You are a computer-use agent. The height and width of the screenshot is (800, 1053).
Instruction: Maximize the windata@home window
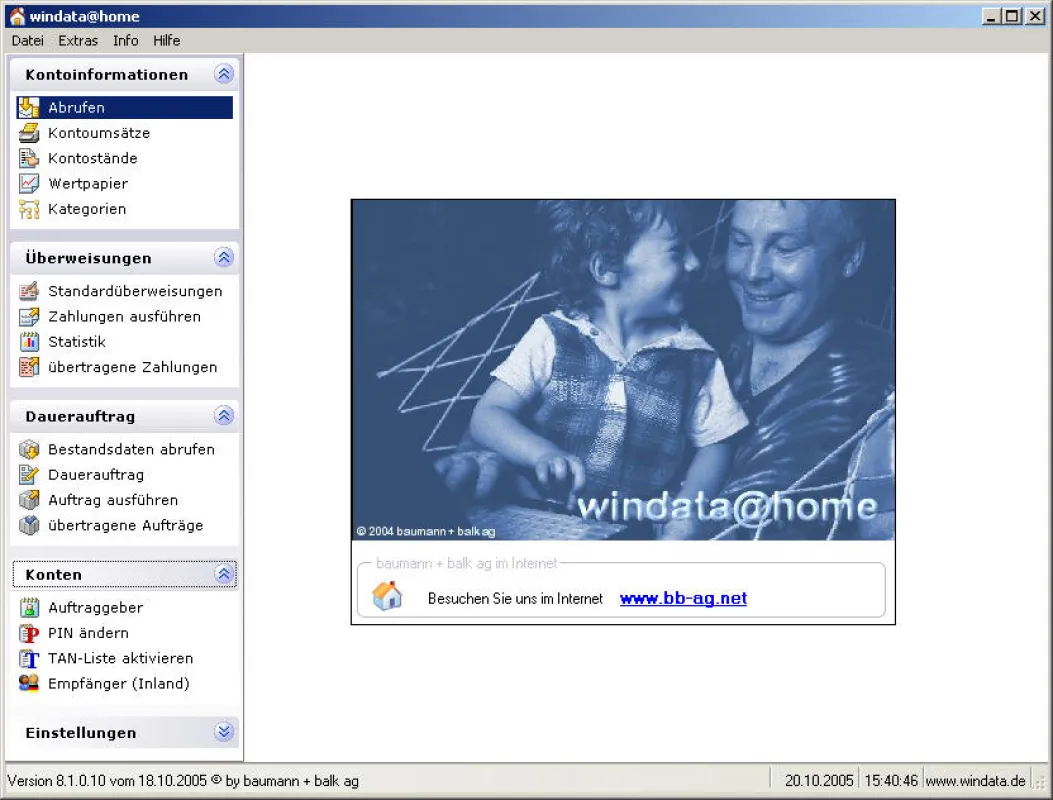(x=1013, y=16)
